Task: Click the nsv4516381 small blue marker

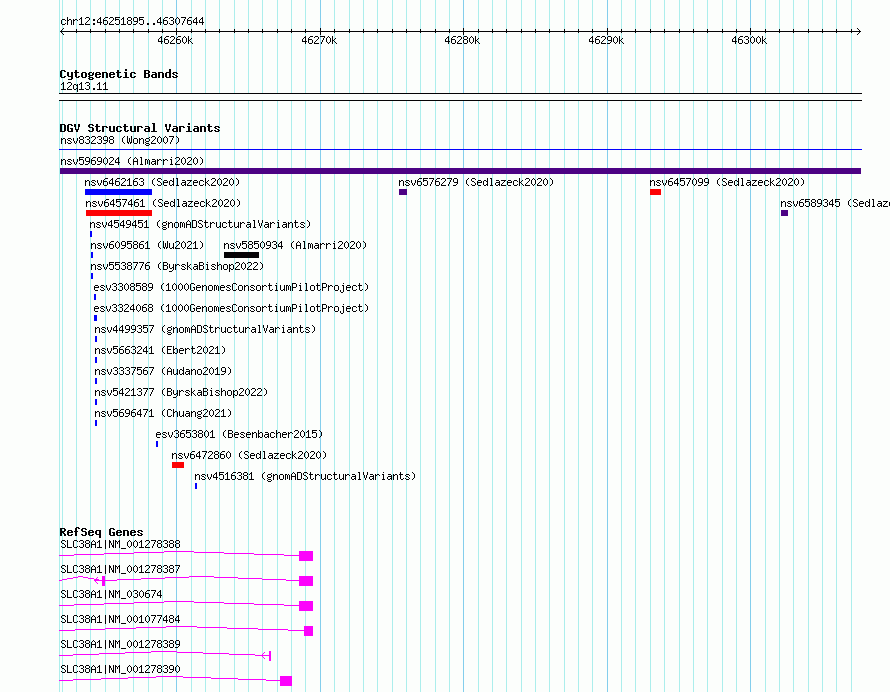Action: (x=196, y=486)
